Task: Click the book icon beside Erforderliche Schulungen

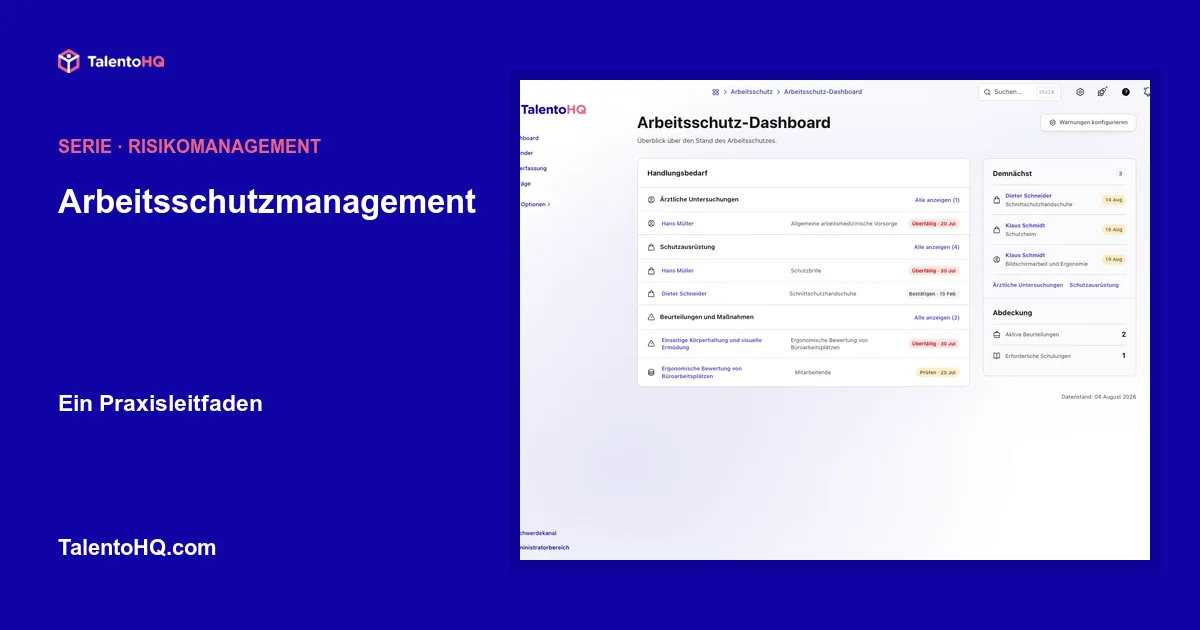Action: (x=996, y=356)
